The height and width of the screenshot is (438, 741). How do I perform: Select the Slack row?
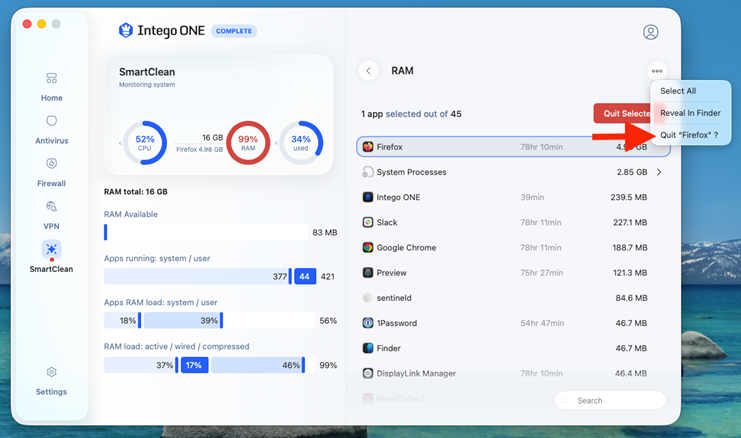(513, 222)
